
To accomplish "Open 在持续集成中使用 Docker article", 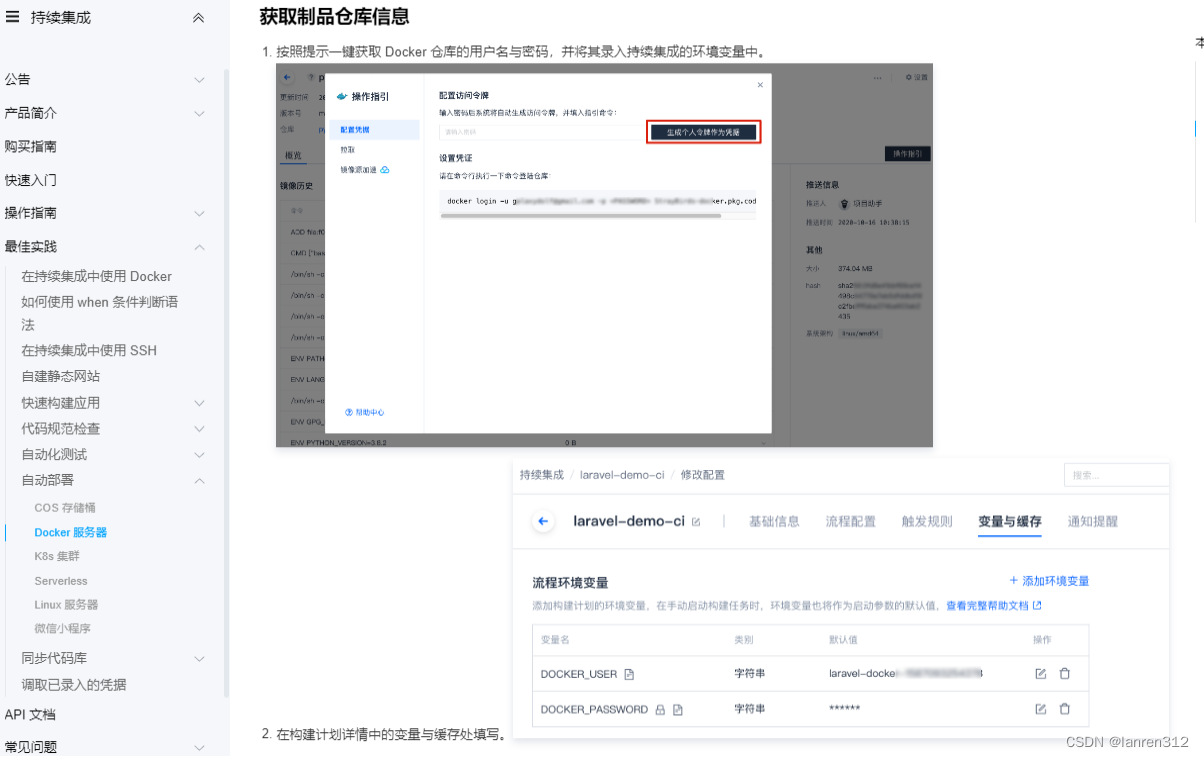I will pyautogui.click(x=97, y=276).
